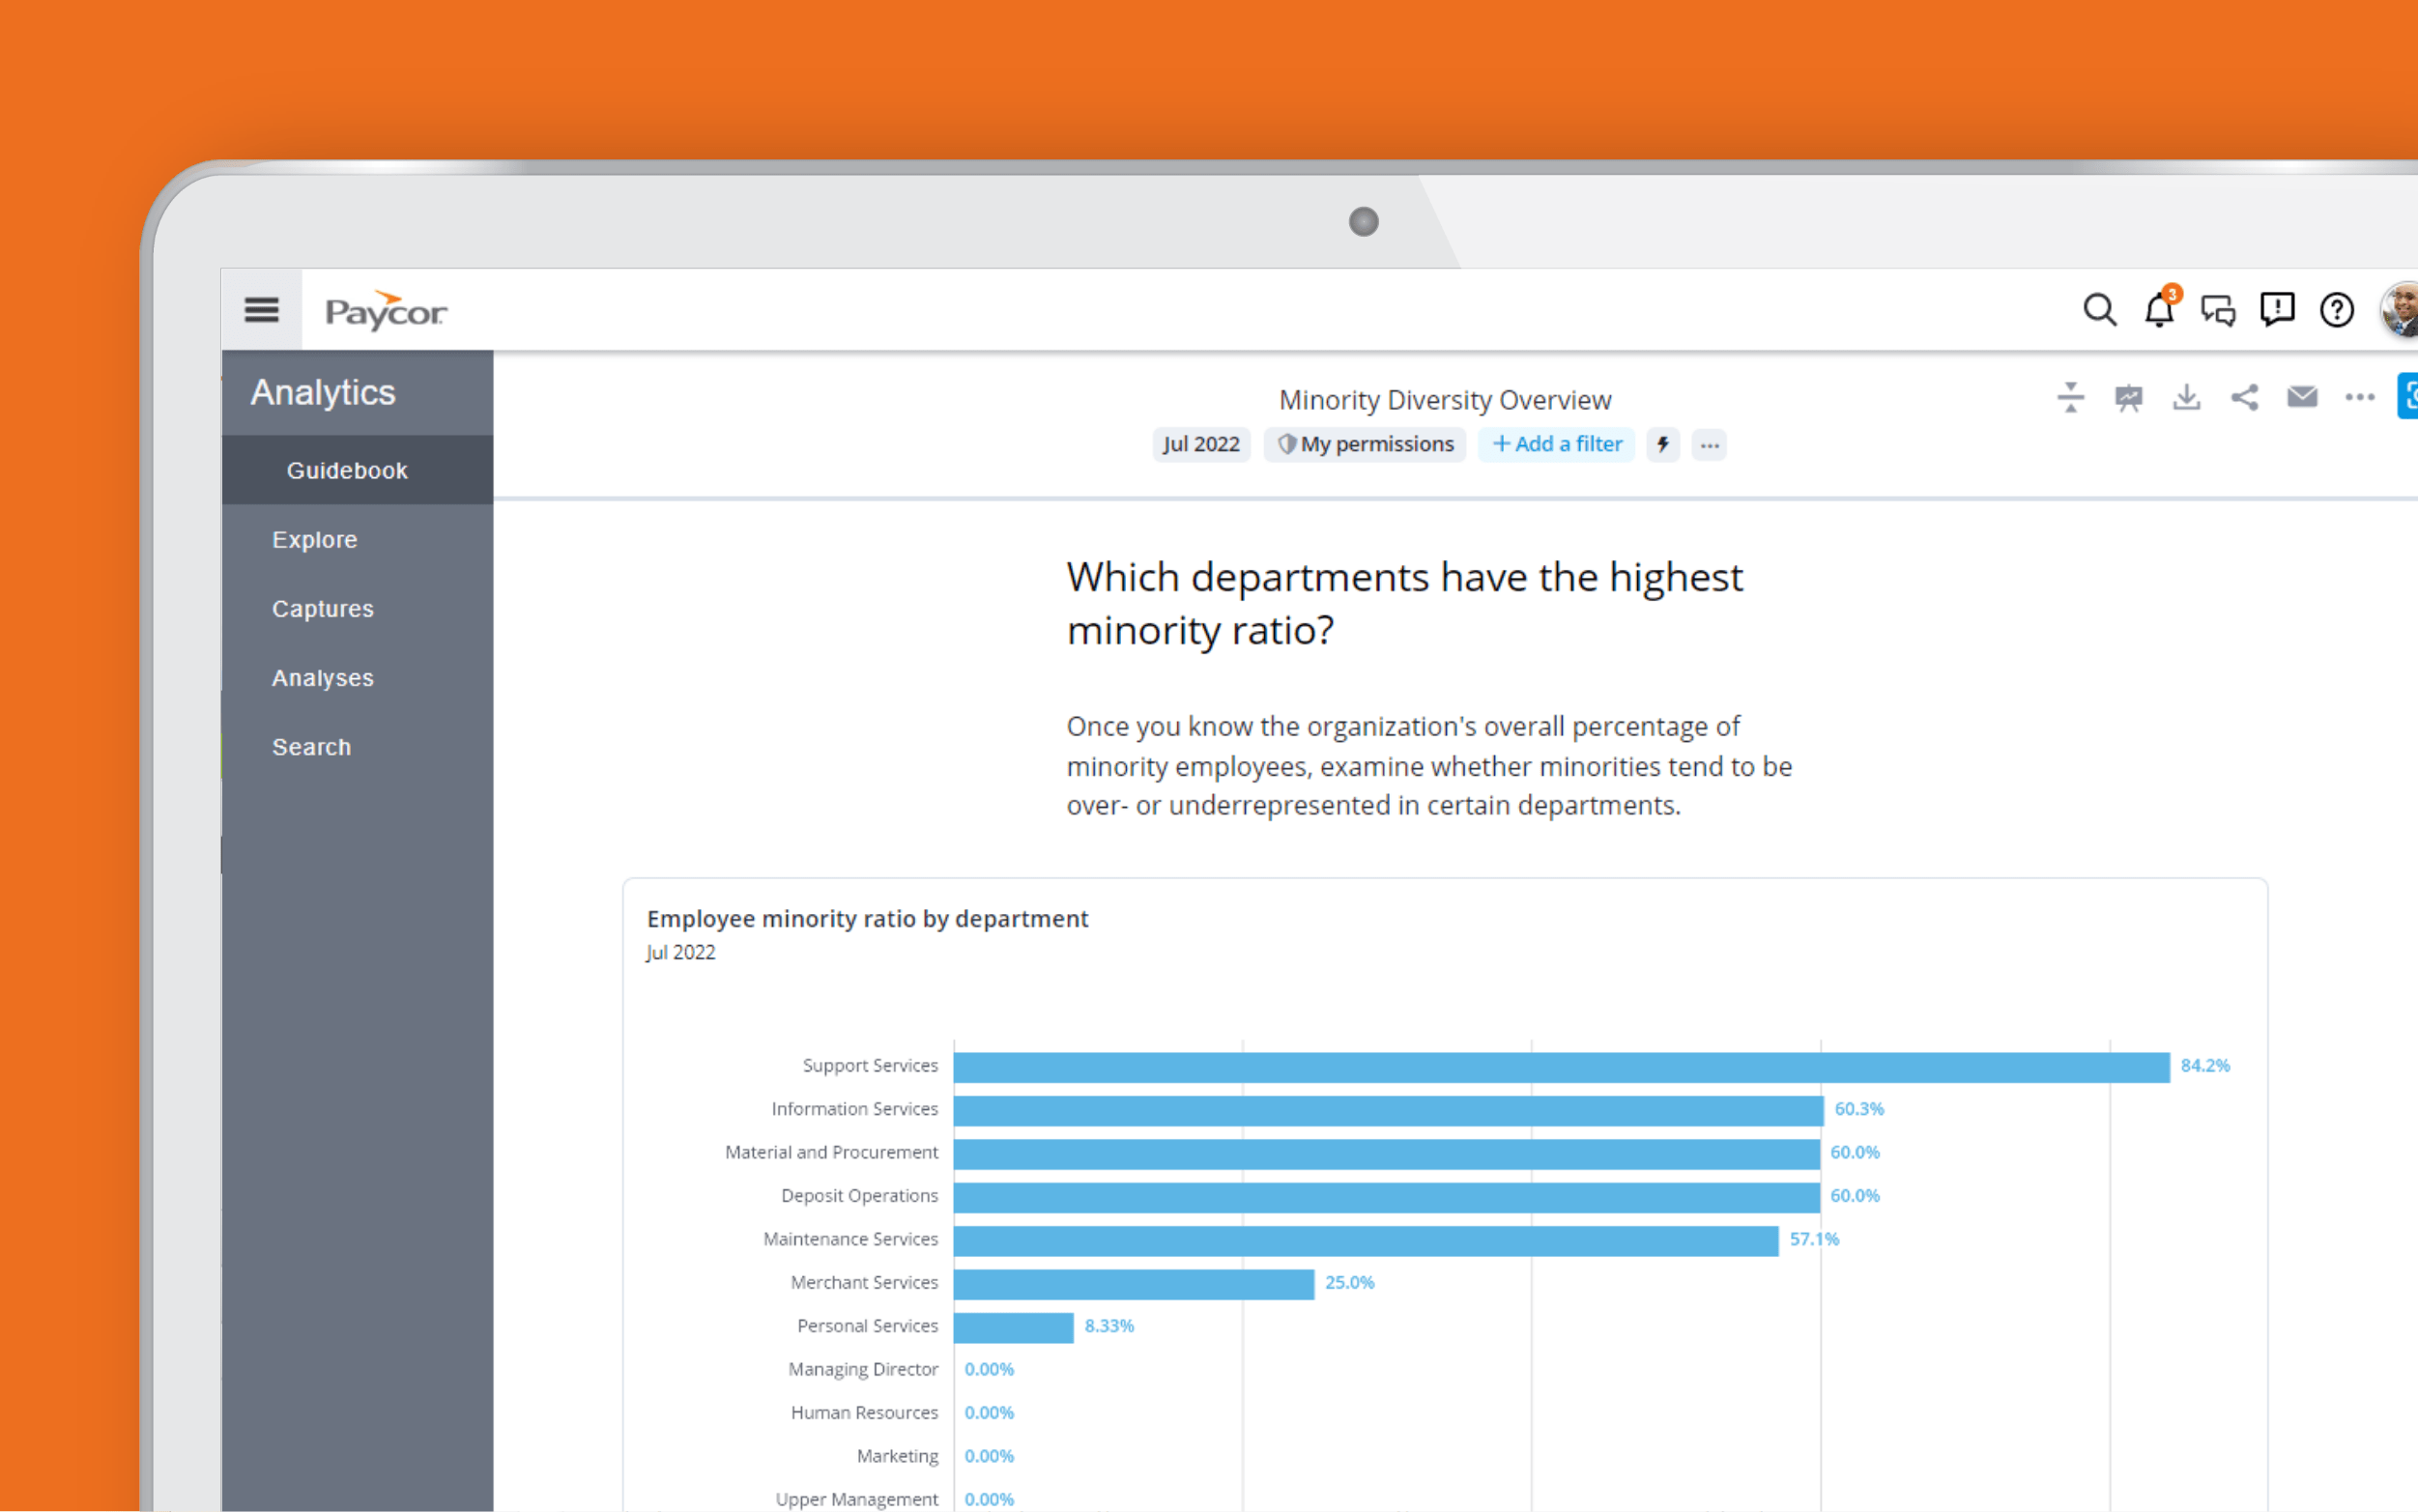This screenshot has width=2418, height=1512.
Task: Click the Information Services bar
Action: pos(1388,1110)
